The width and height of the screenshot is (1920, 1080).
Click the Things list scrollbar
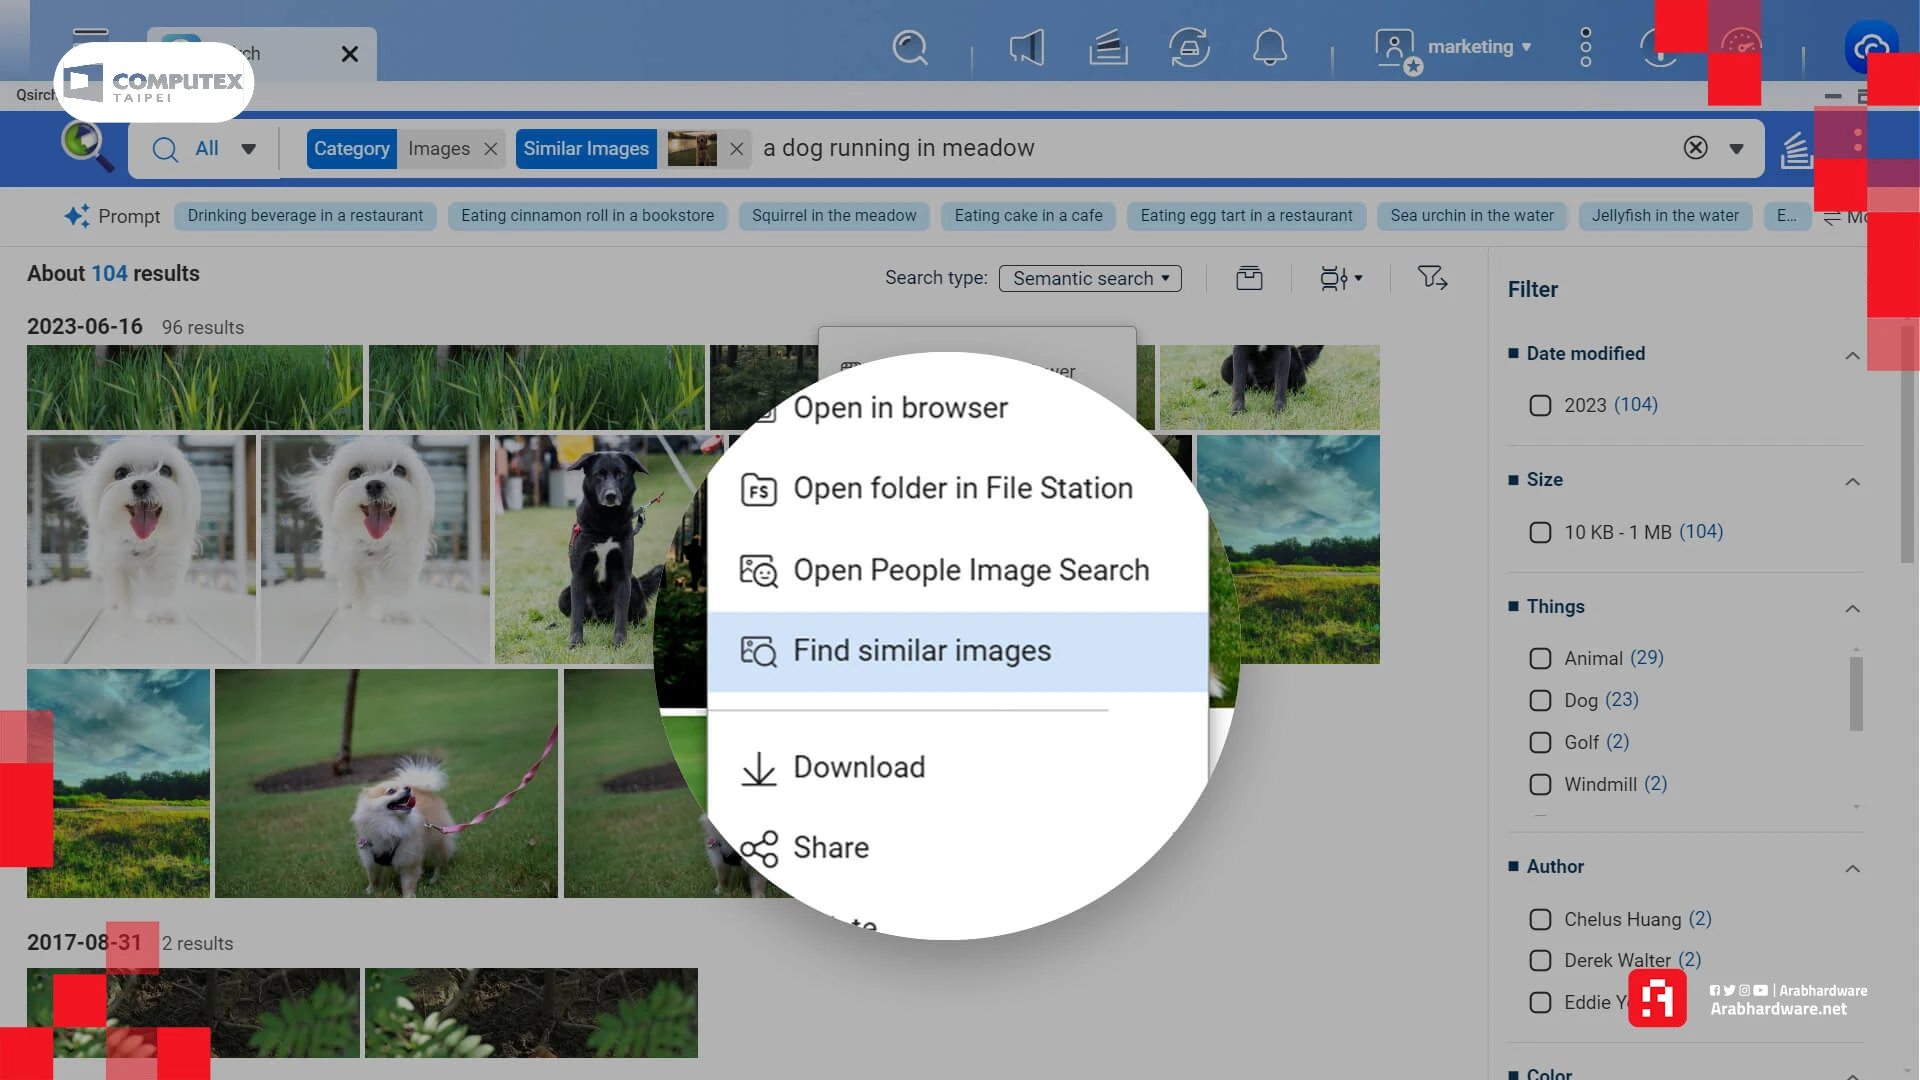click(1856, 693)
